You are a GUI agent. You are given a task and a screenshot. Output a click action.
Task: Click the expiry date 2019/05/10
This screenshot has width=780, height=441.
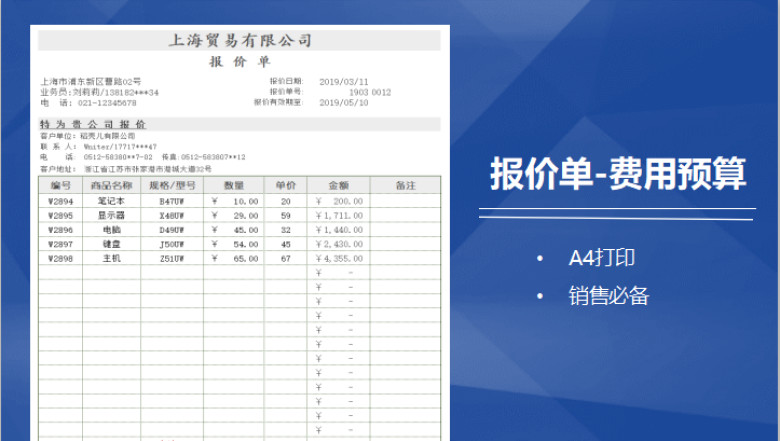click(x=344, y=103)
